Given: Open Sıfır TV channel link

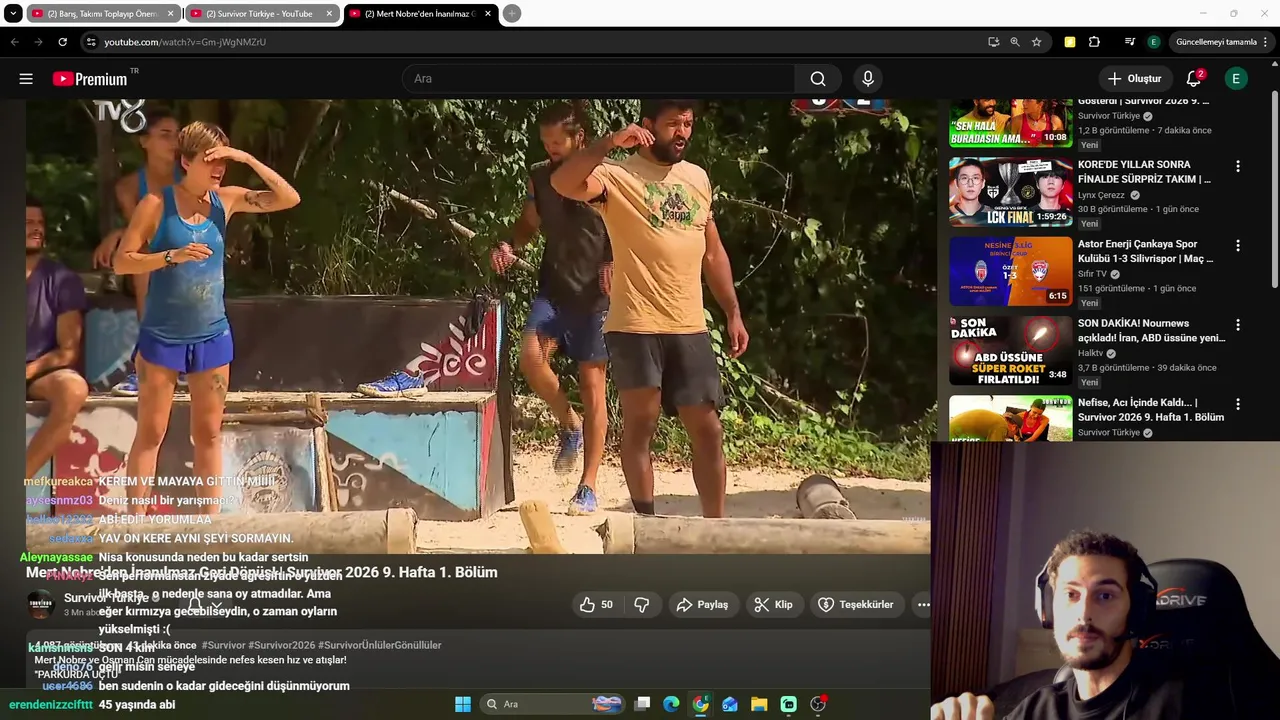Looking at the screenshot, I should pos(1092,274).
